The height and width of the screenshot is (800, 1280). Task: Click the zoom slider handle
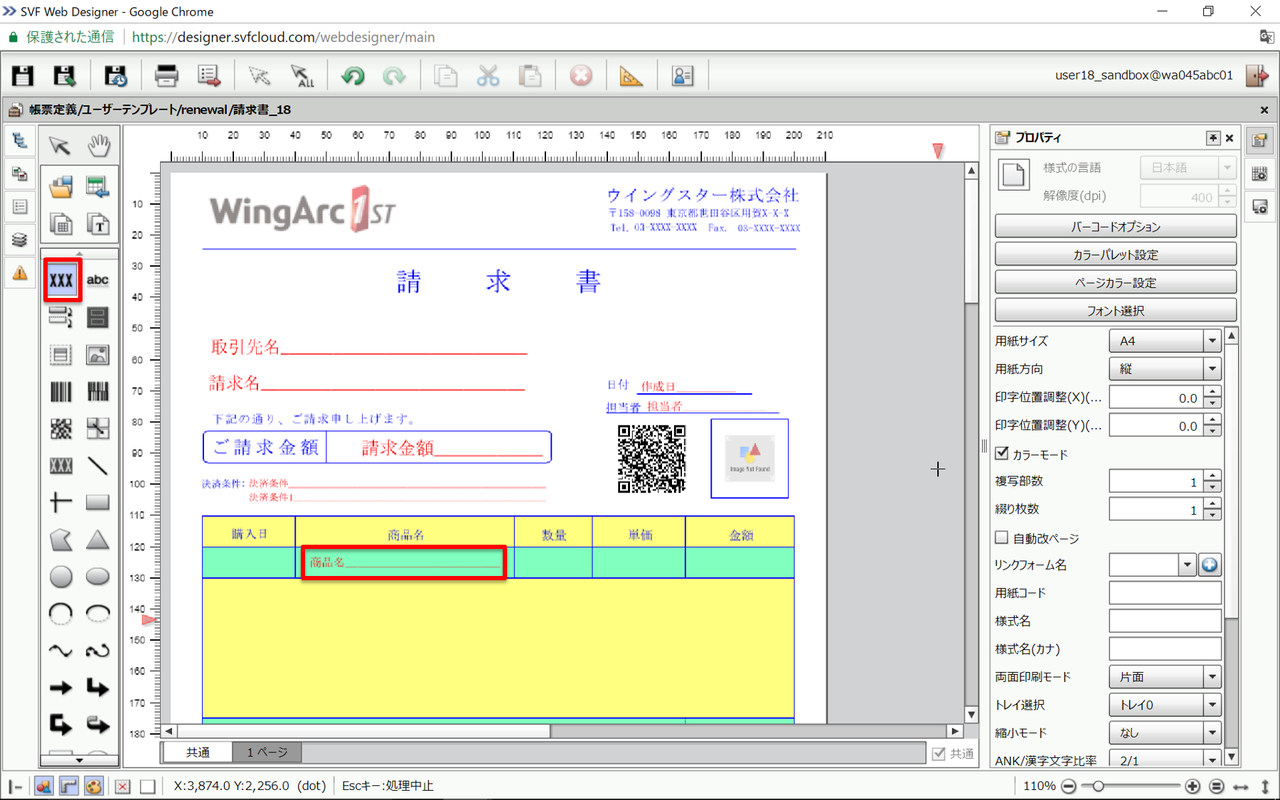[1099, 786]
